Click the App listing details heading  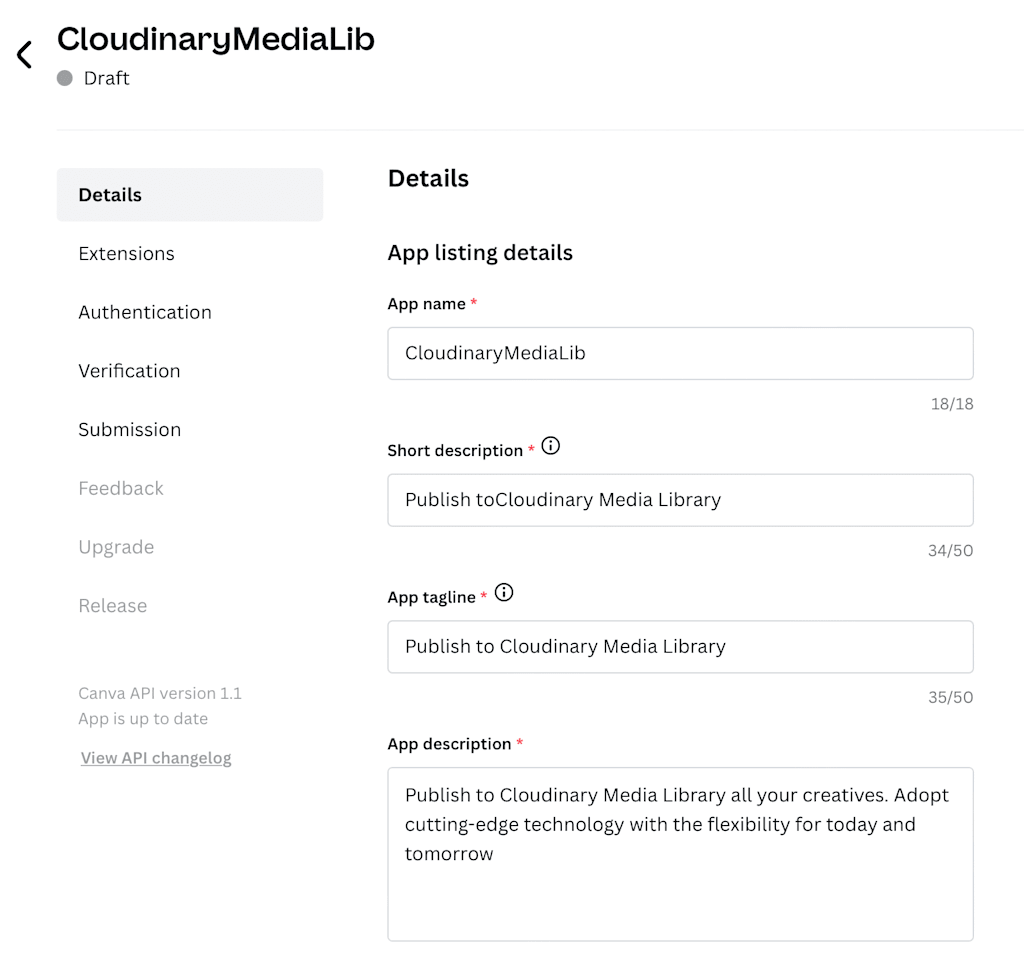coord(480,253)
